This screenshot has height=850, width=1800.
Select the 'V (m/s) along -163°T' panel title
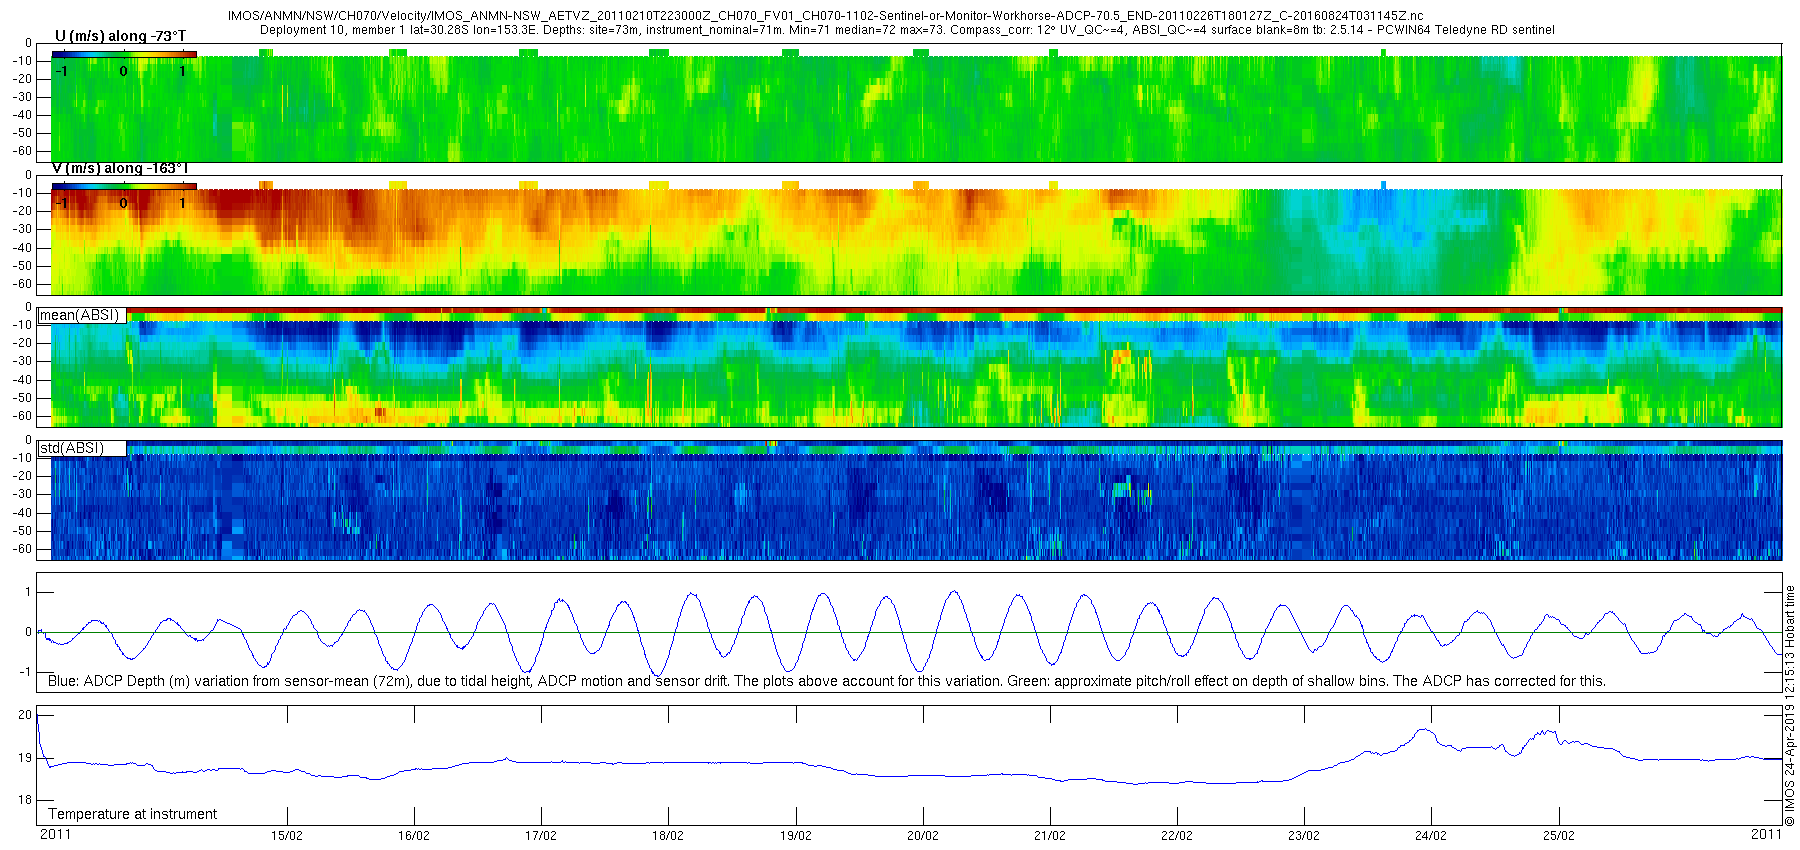tap(120, 168)
